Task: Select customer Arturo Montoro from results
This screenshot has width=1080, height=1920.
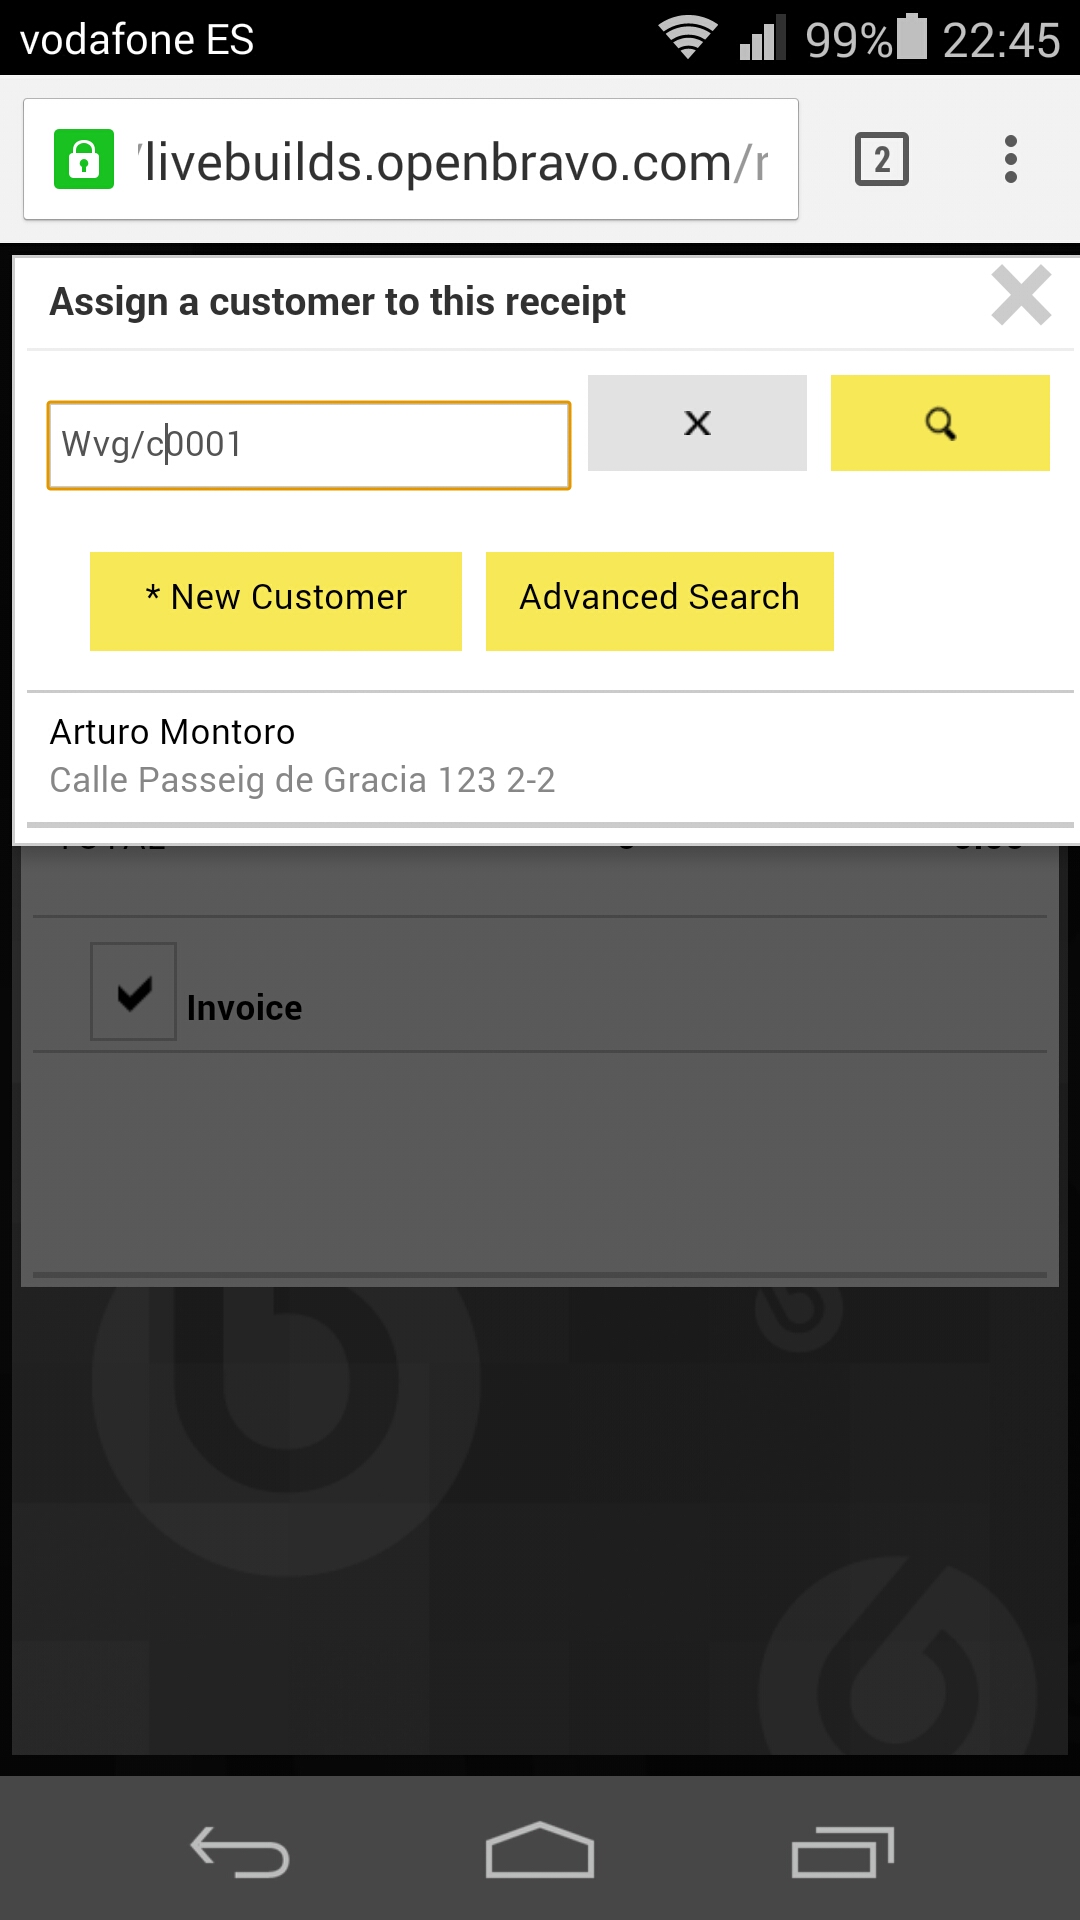Action: 302,756
